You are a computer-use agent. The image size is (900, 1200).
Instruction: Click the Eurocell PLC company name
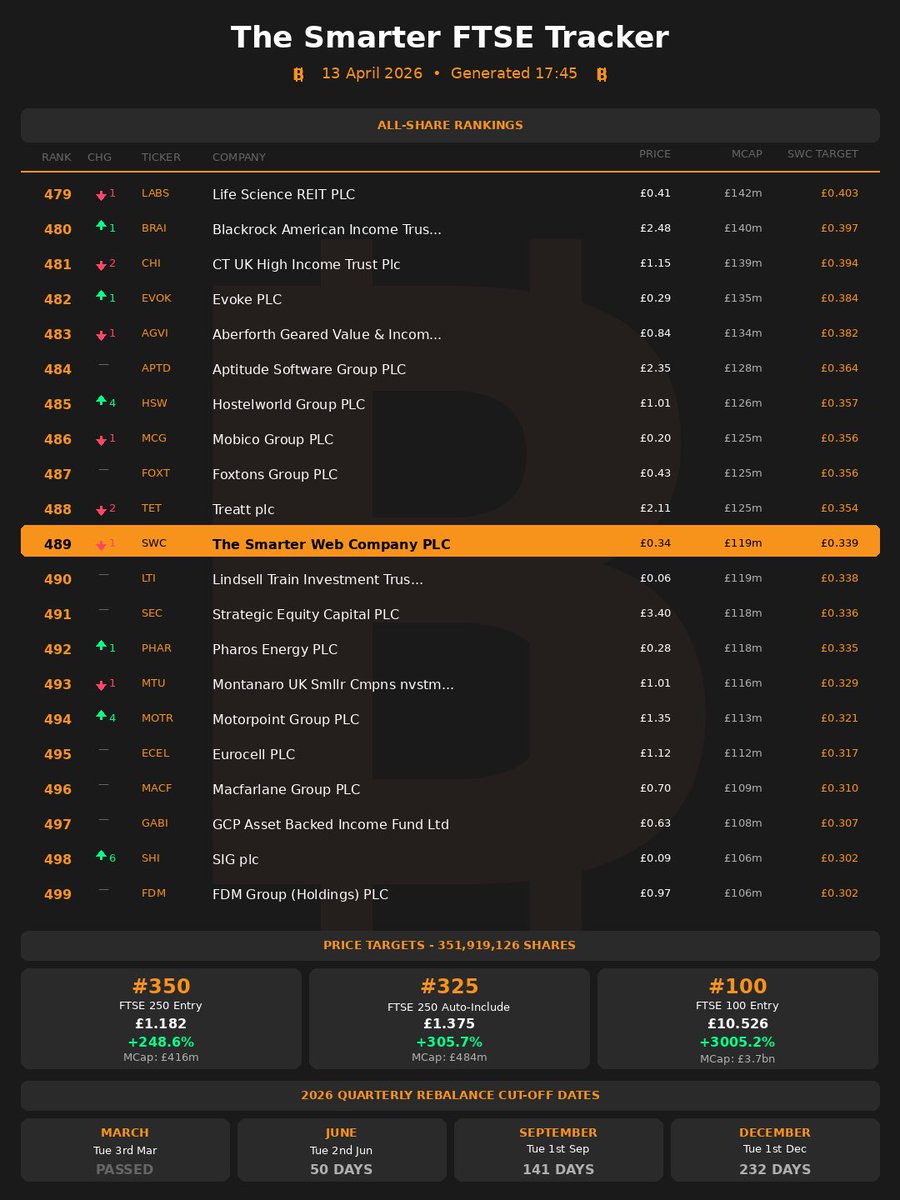pos(254,755)
